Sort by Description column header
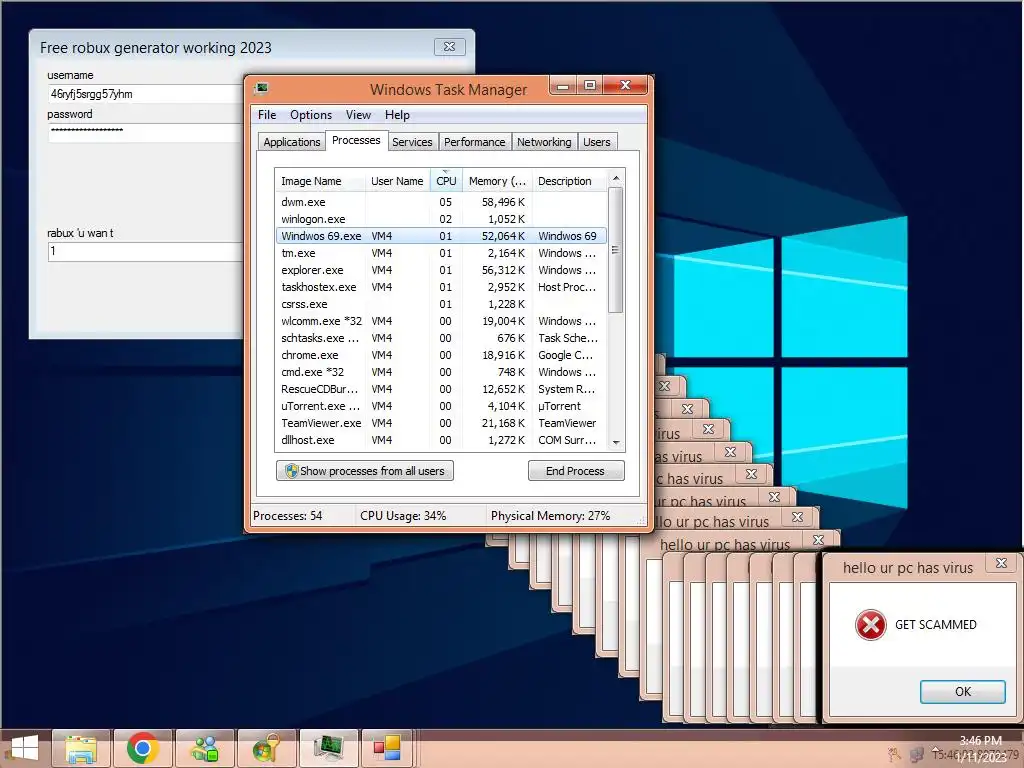 coord(568,181)
